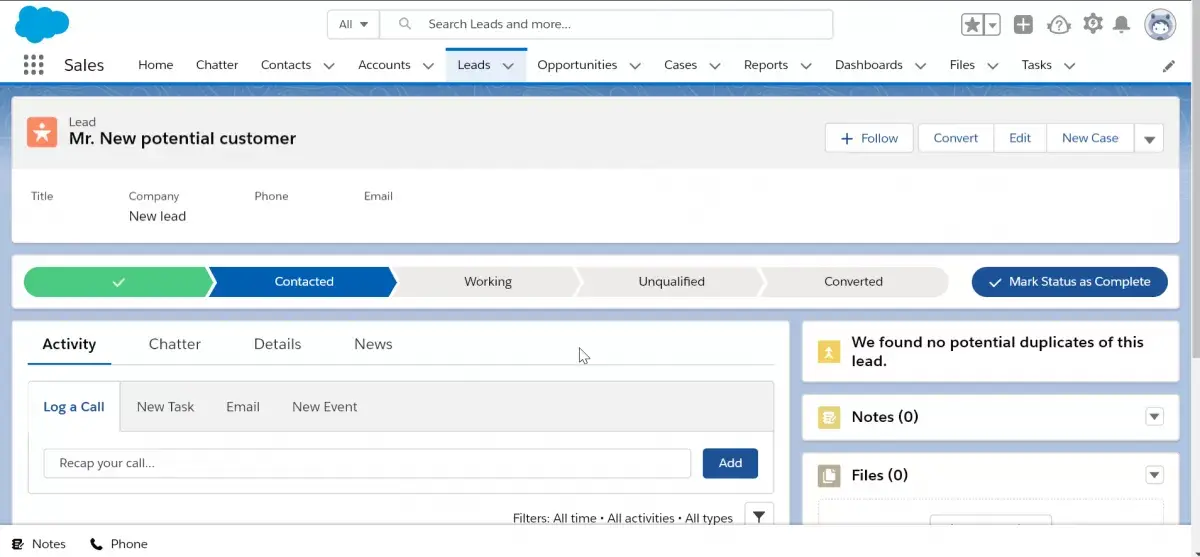
Task: Switch to the record Chatter tab
Action: click(175, 344)
